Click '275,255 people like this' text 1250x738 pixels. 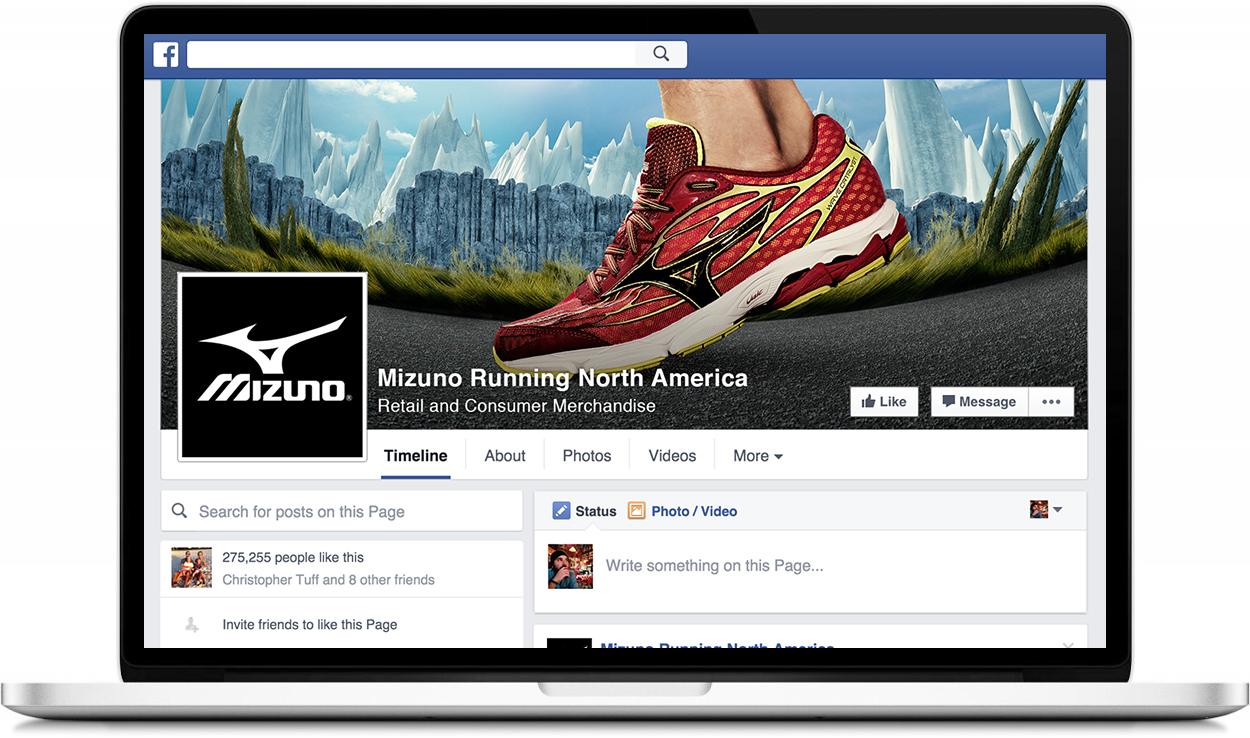[x=293, y=558]
